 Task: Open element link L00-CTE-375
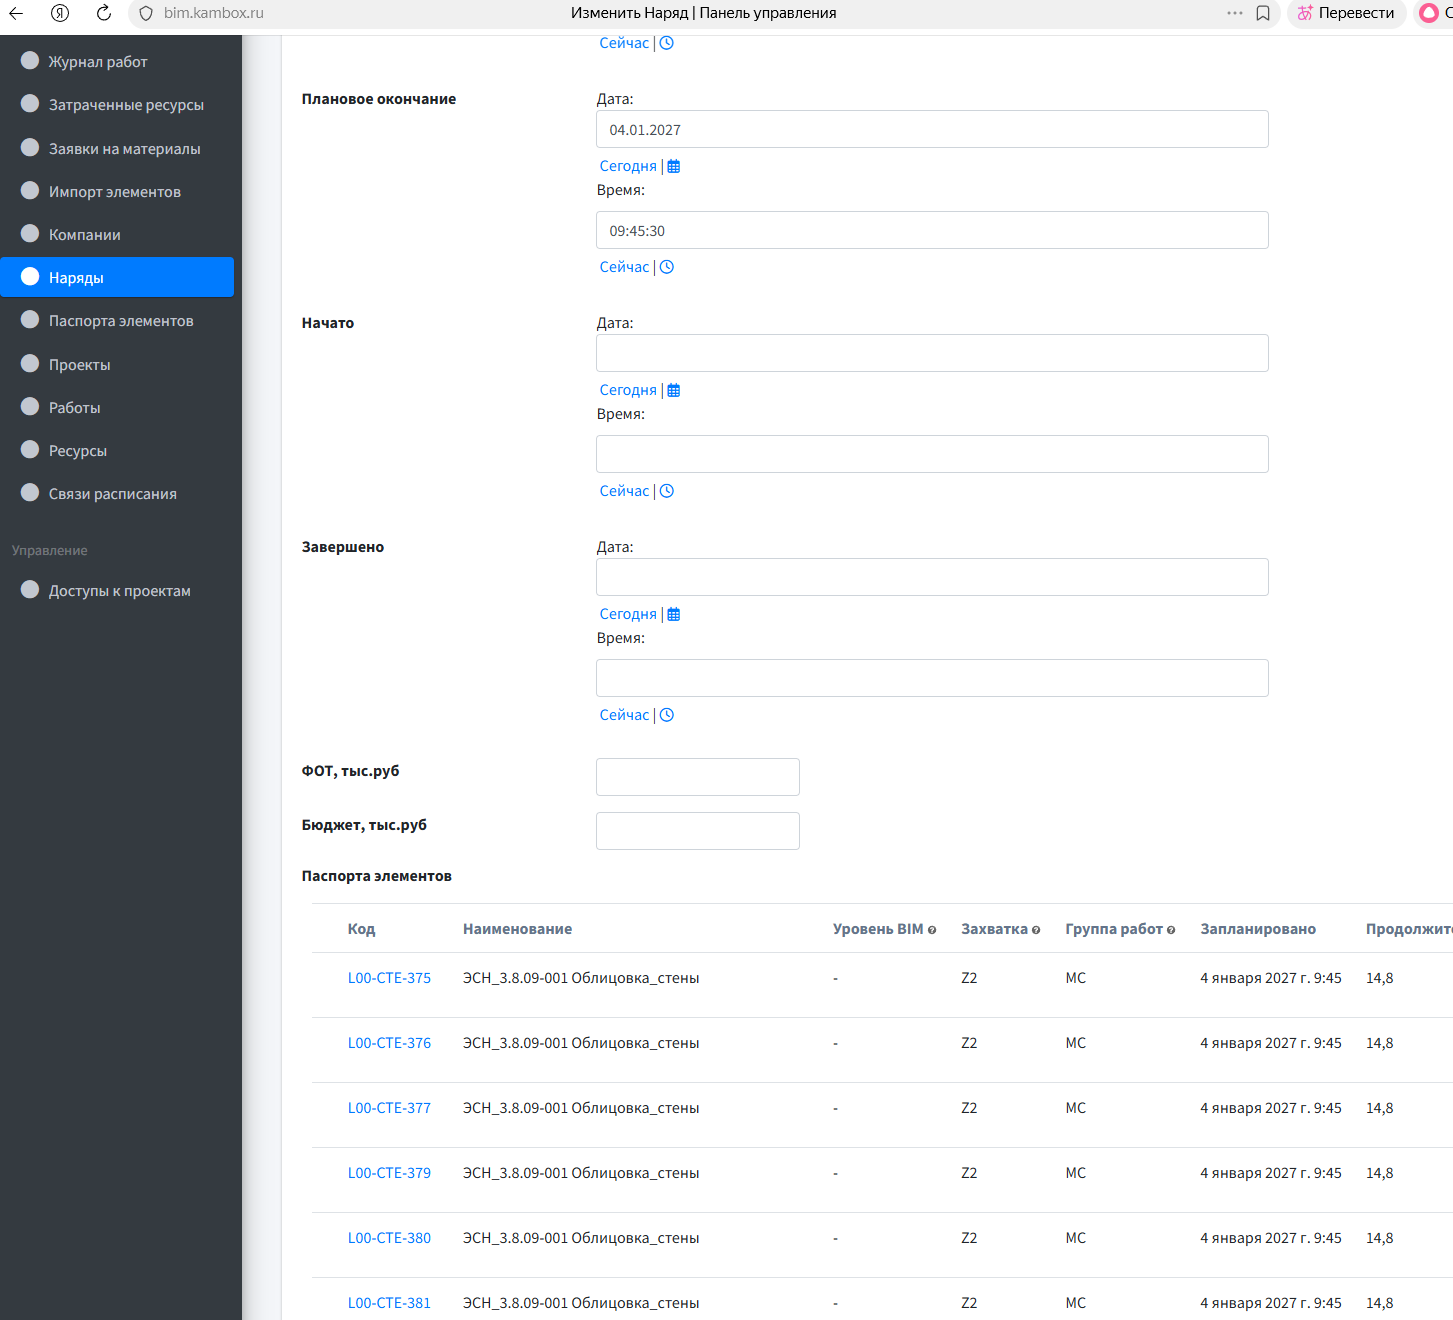389,978
